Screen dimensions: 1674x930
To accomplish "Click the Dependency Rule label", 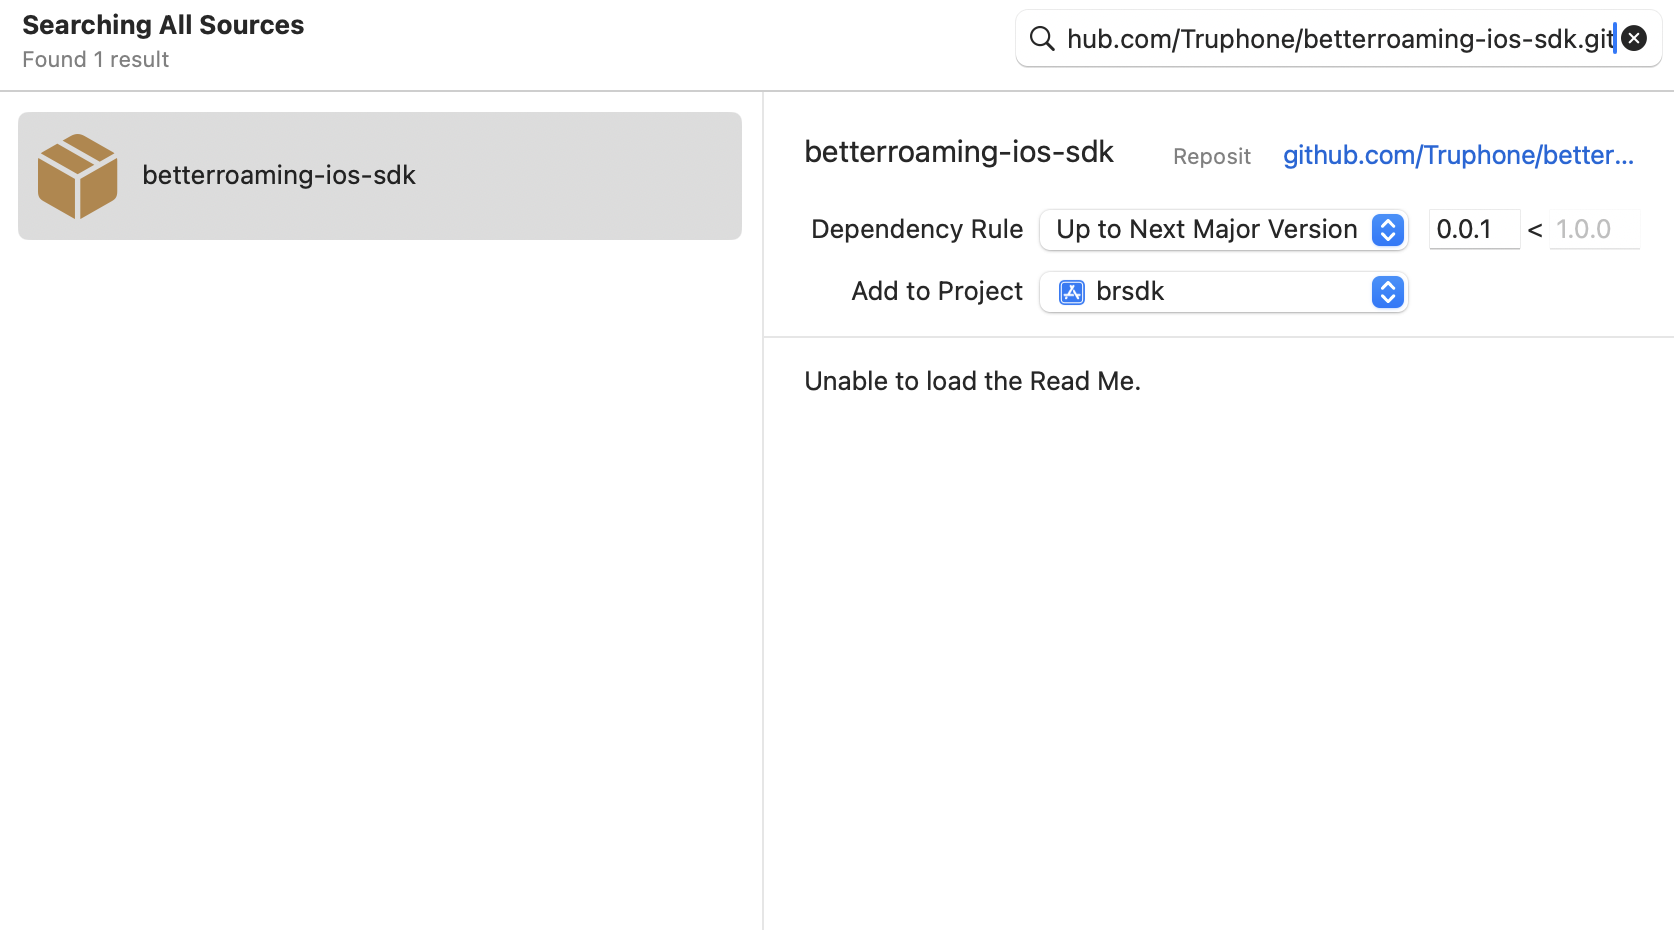I will tap(917, 230).
